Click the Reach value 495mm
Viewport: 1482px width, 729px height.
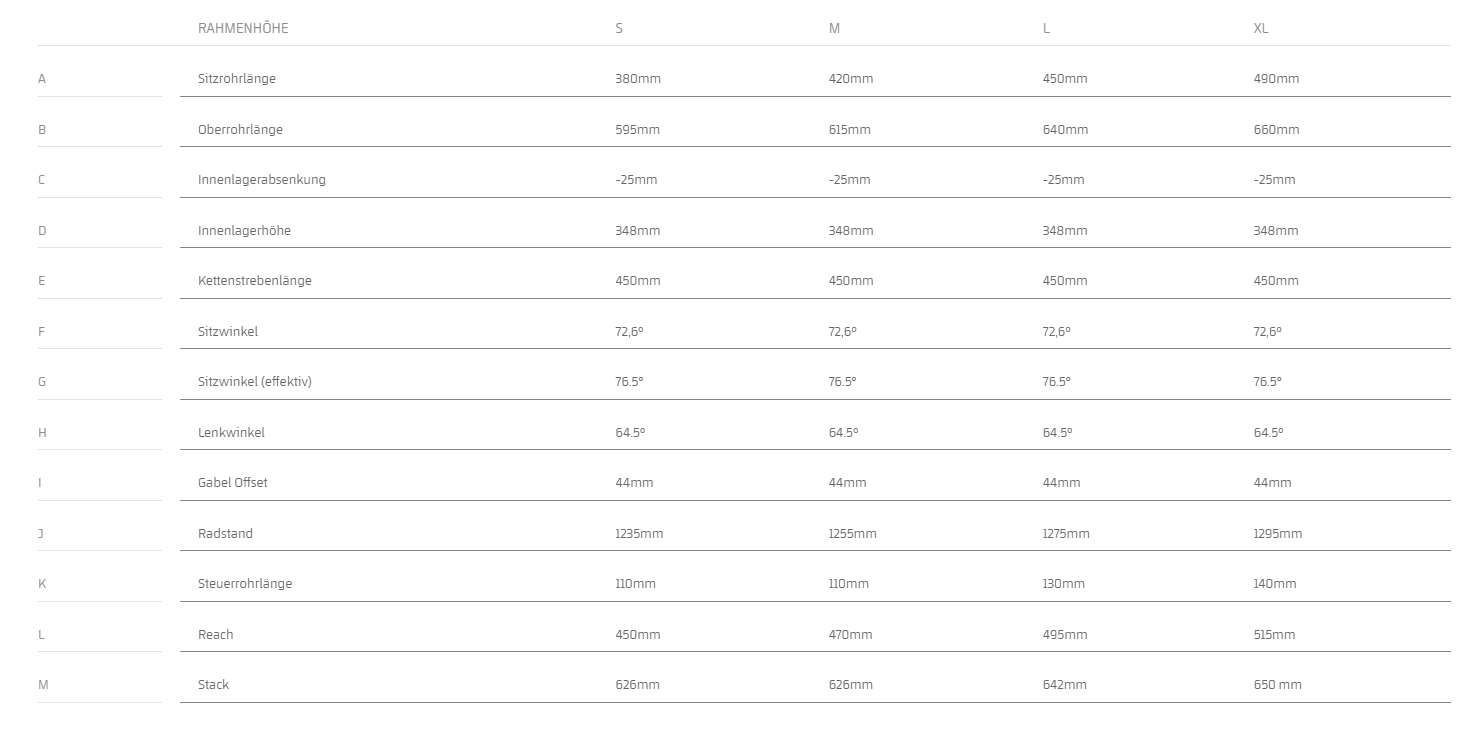(1065, 635)
